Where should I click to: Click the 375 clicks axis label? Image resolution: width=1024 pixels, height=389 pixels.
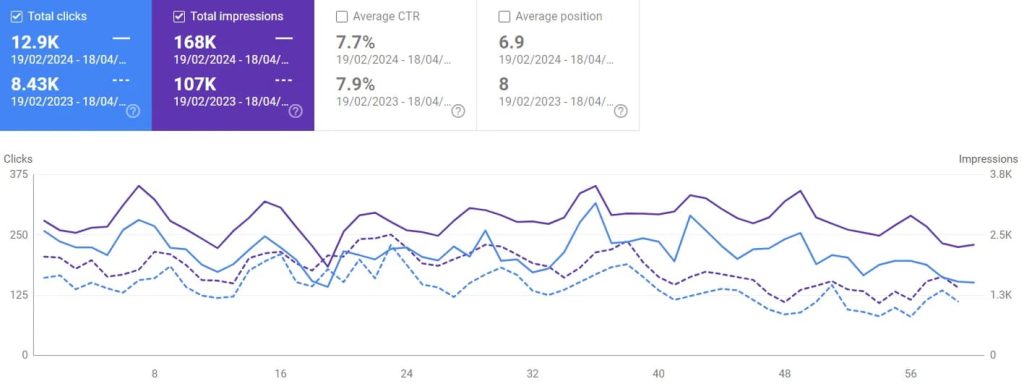(x=19, y=174)
